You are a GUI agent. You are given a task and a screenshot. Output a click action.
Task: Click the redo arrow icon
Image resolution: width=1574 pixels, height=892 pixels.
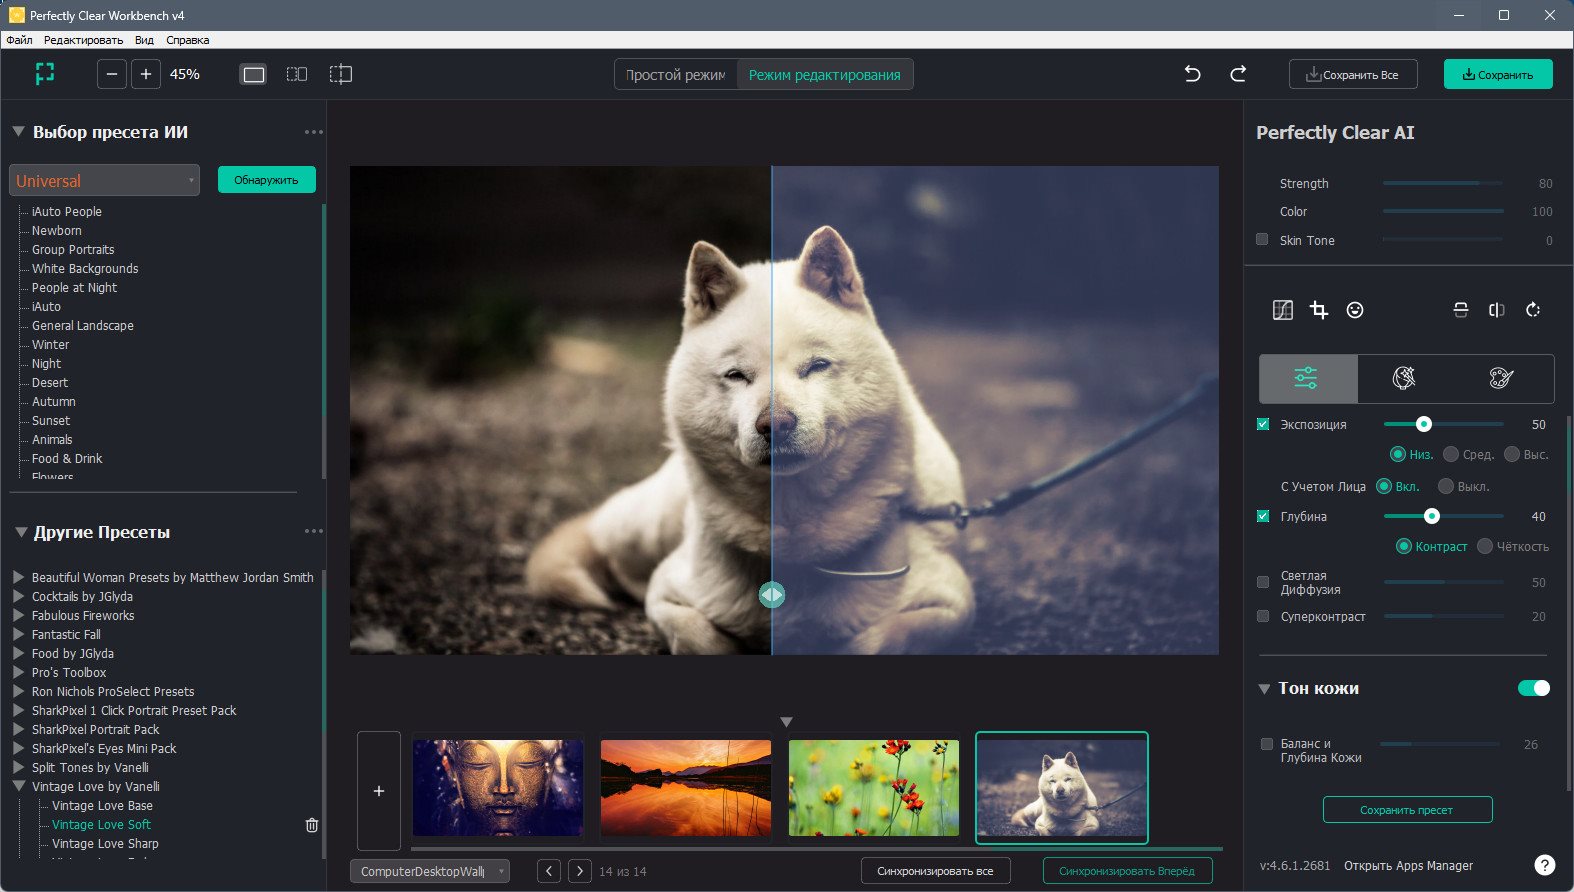point(1238,74)
